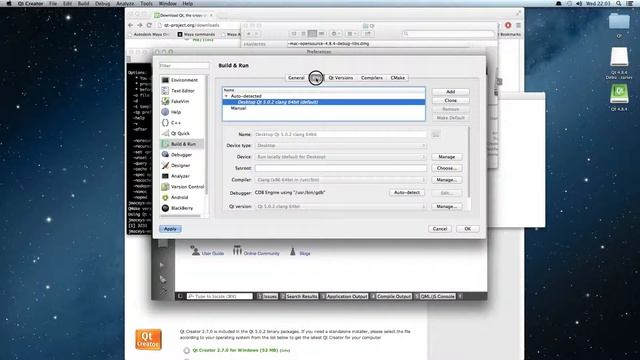Click the build hammer icon in Qt Creator sidebar
The width and height of the screenshot is (640, 360).
(x=163, y=290)
